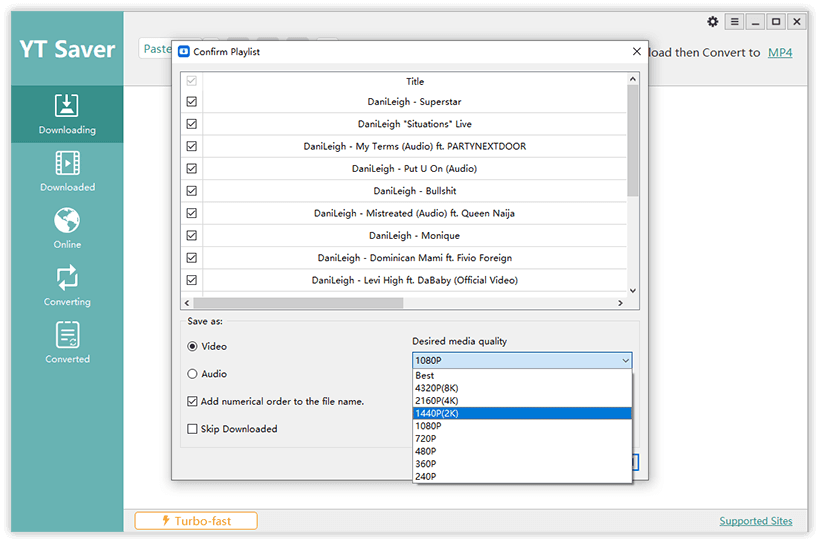This screenshot has height=543, width=820.
Task: Select row DaniLeigh - Mistreated (Audio) ft. Queen Naija
Action: click(x=414, y=213)
